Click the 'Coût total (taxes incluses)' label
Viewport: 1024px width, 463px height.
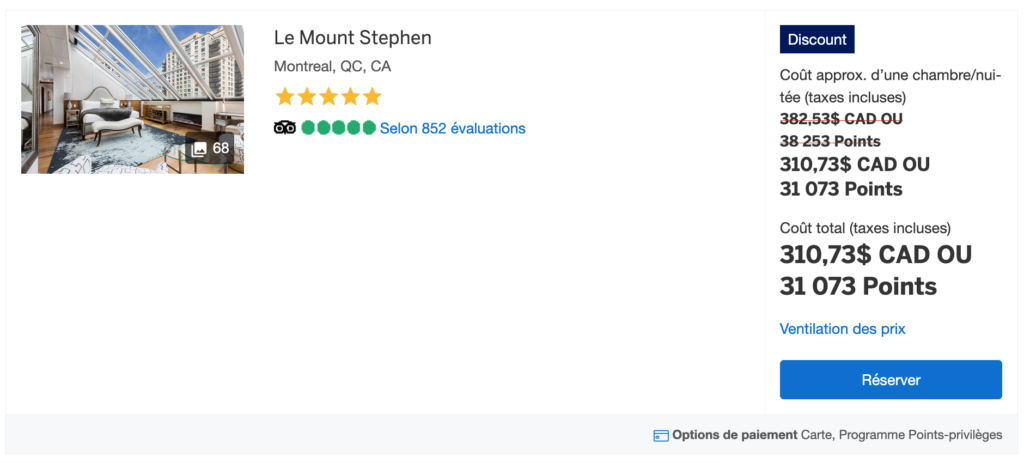865,228
